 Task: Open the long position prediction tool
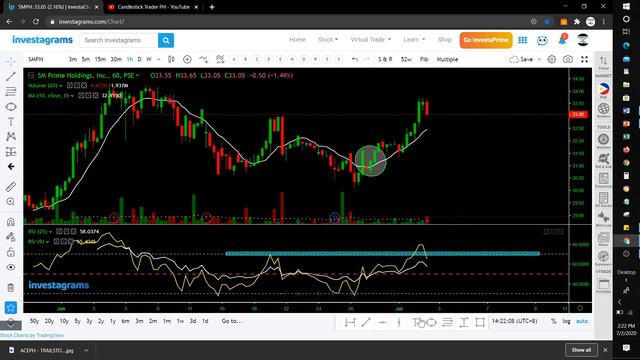pyautogui.click(x=11, y=152)
